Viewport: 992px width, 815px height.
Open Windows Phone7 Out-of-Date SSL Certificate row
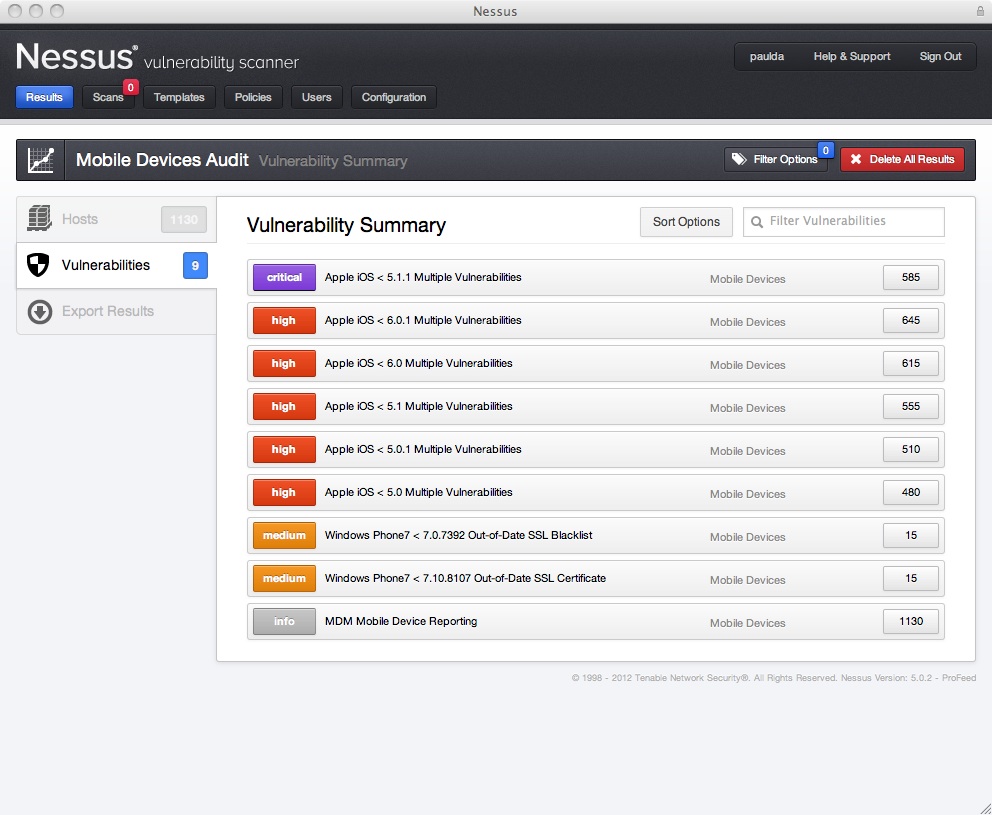(x=595, y=578)
